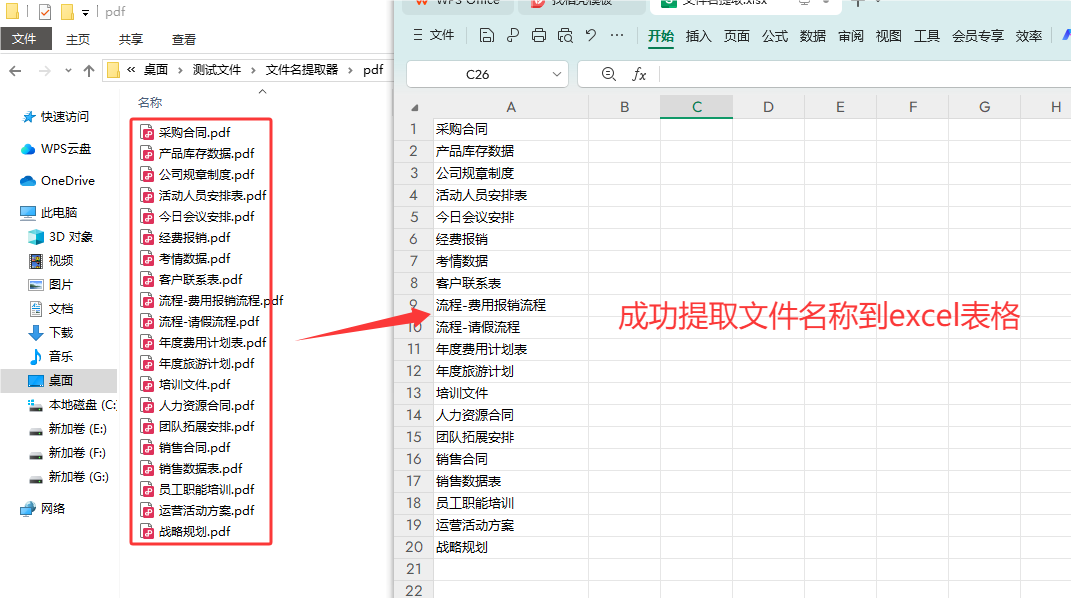This screenshot has width=1071, height=598.
Task: Open the more options ellipsis in WPS toolbar
Action: coord(617,35)
